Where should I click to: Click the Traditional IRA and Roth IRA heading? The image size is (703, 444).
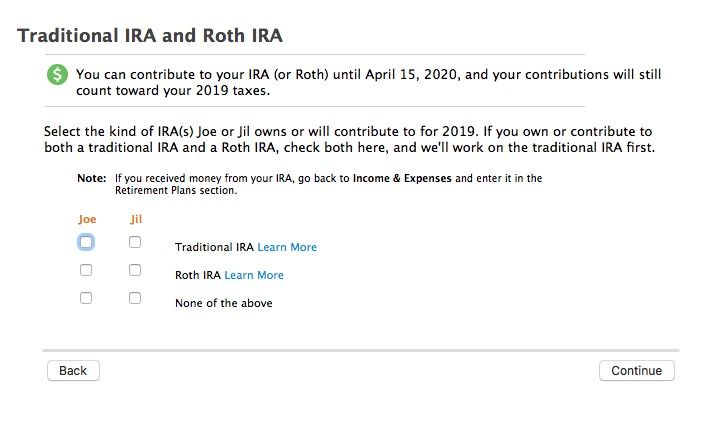pyautogui.click(x=150, y=35)
